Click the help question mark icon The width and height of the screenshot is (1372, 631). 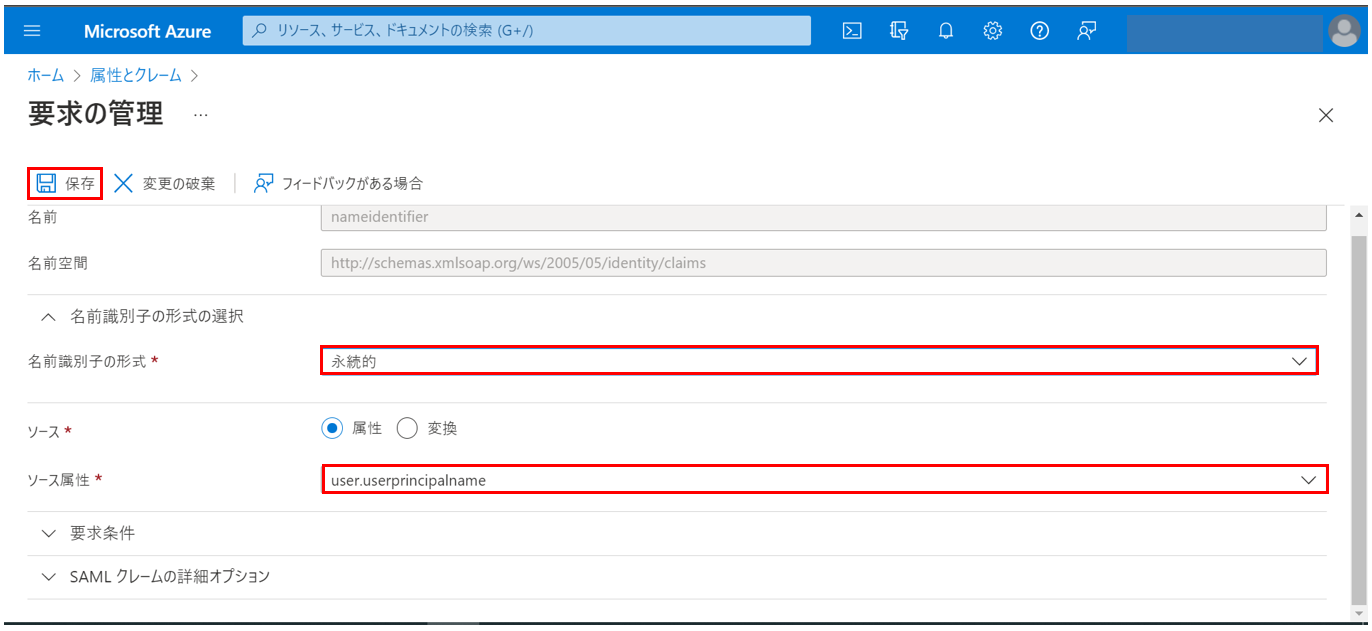(1039, 31)
